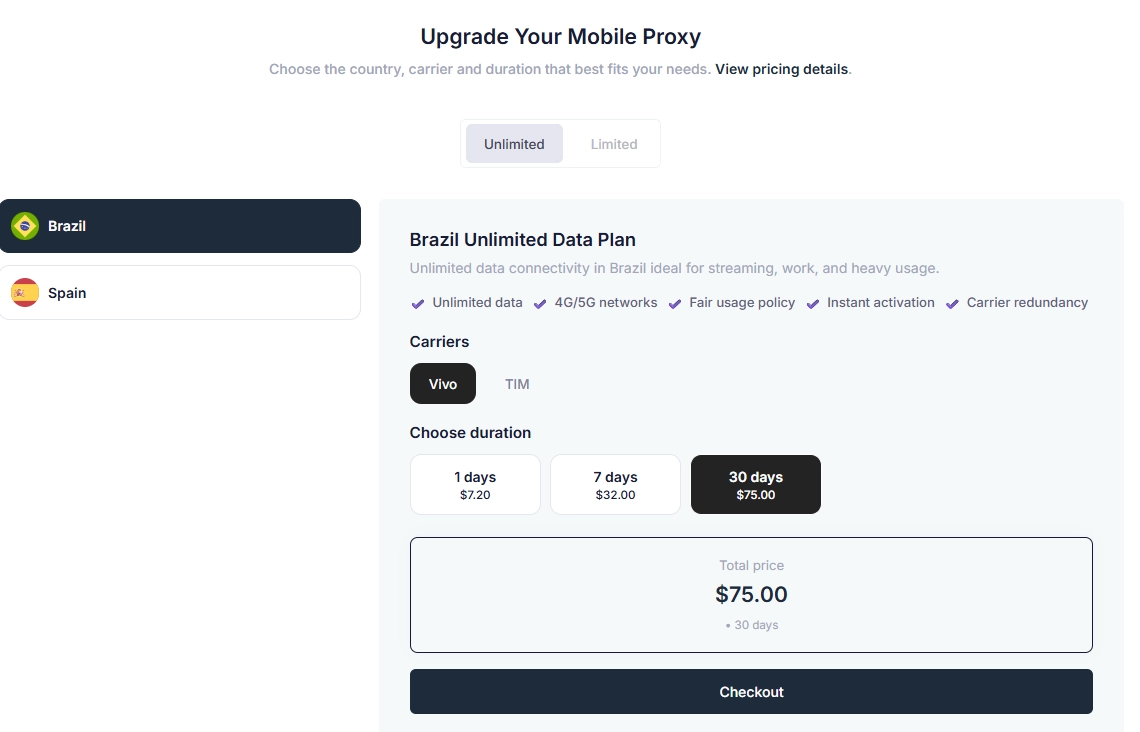The image size is (1140, 732).
Task: Click the Carrier redundancy checkmark icon
Action: pyautogui.click(x=952, y=303)
